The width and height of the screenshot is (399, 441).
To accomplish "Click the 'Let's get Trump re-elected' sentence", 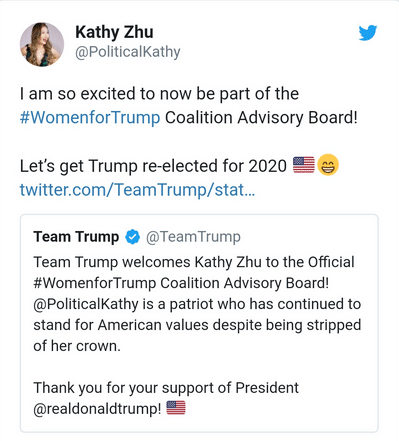I will [153, 166].
